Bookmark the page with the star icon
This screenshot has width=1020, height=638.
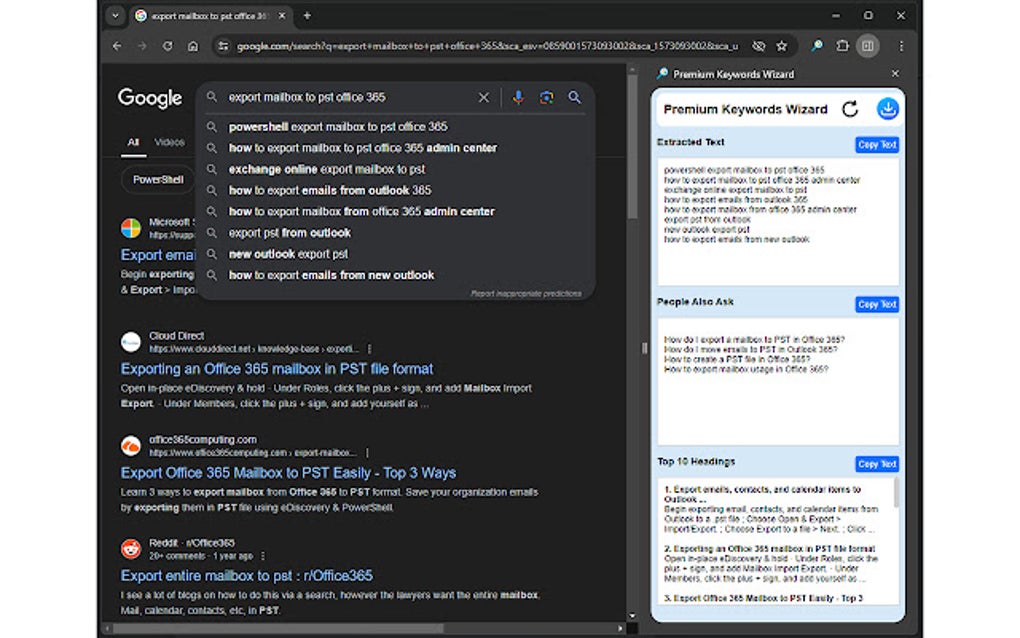(x=783, y=46)
